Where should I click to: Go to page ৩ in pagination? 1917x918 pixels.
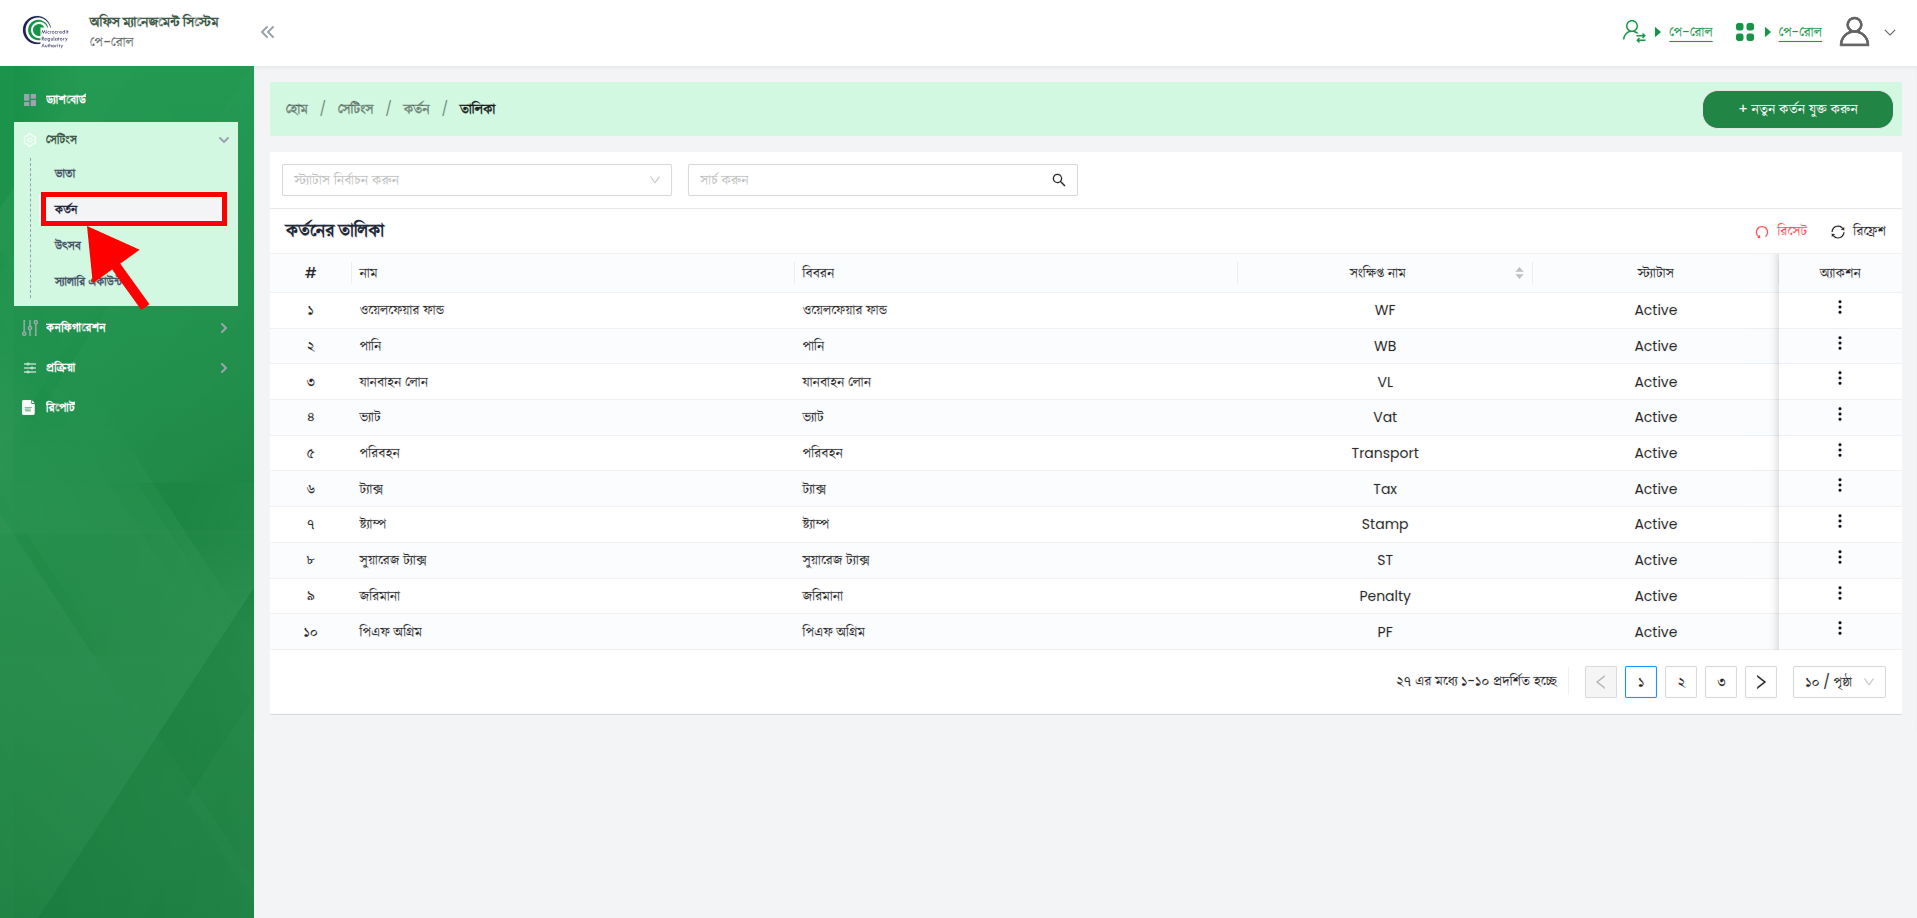pos(1721,682)
